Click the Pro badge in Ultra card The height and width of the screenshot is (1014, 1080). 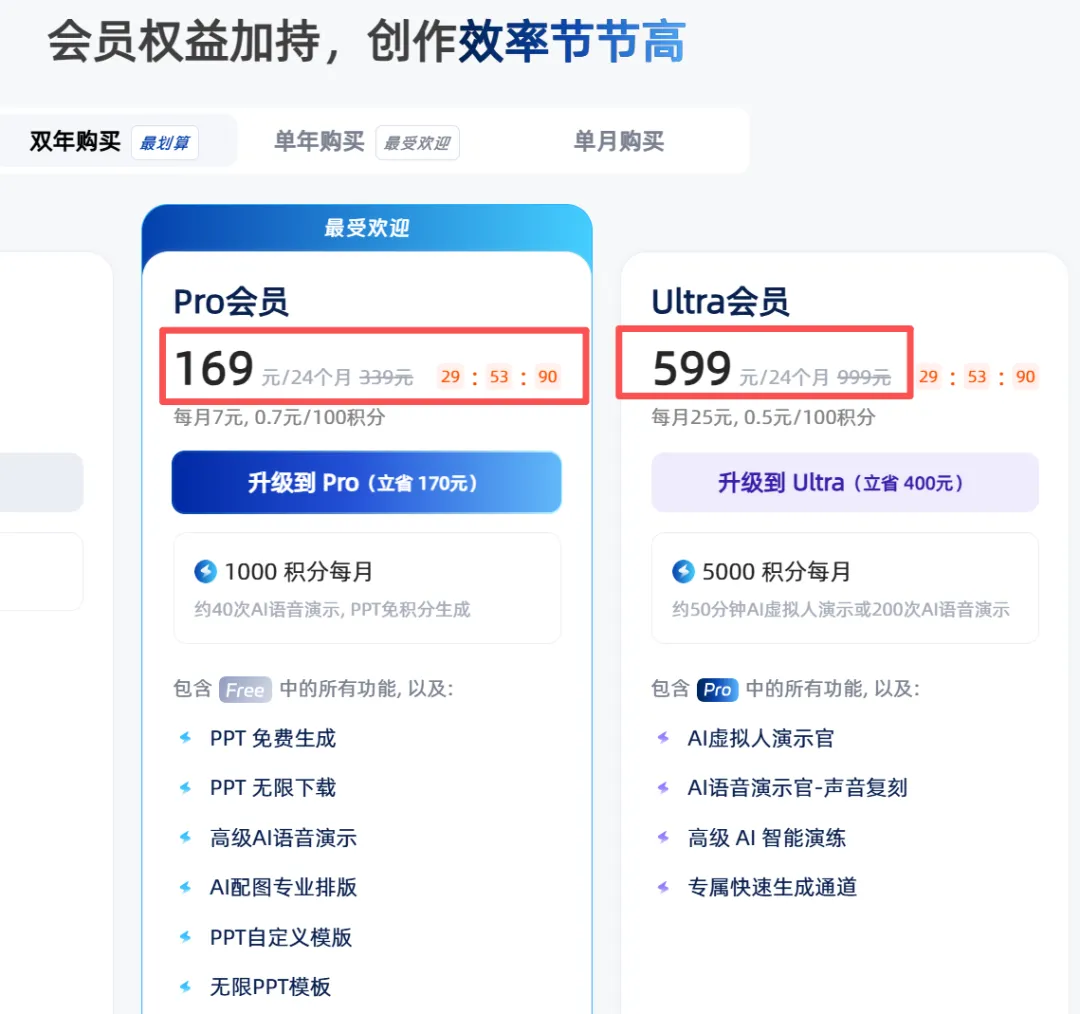717,690
